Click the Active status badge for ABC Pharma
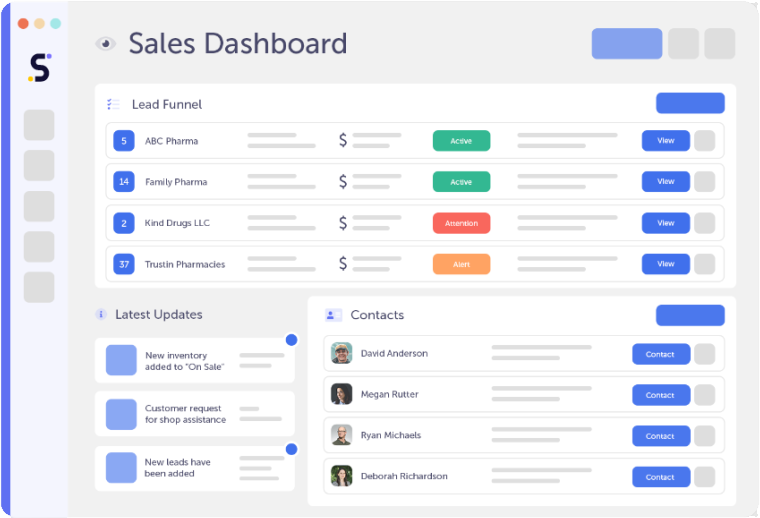Image resolution: width=760 pixels, height=518 pixels. point(461,141)
